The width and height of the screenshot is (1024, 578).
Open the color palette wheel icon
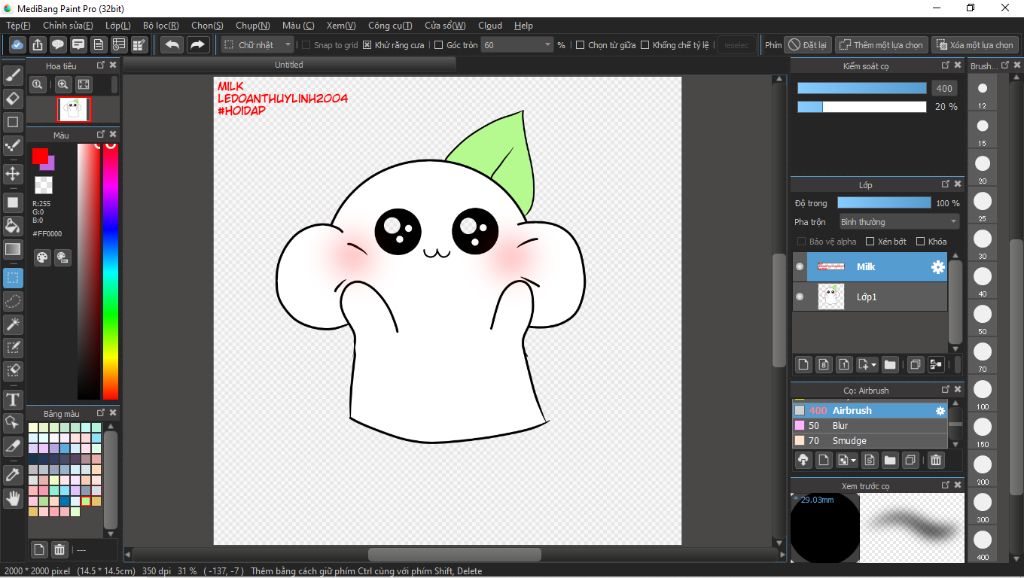pos(42,257)
